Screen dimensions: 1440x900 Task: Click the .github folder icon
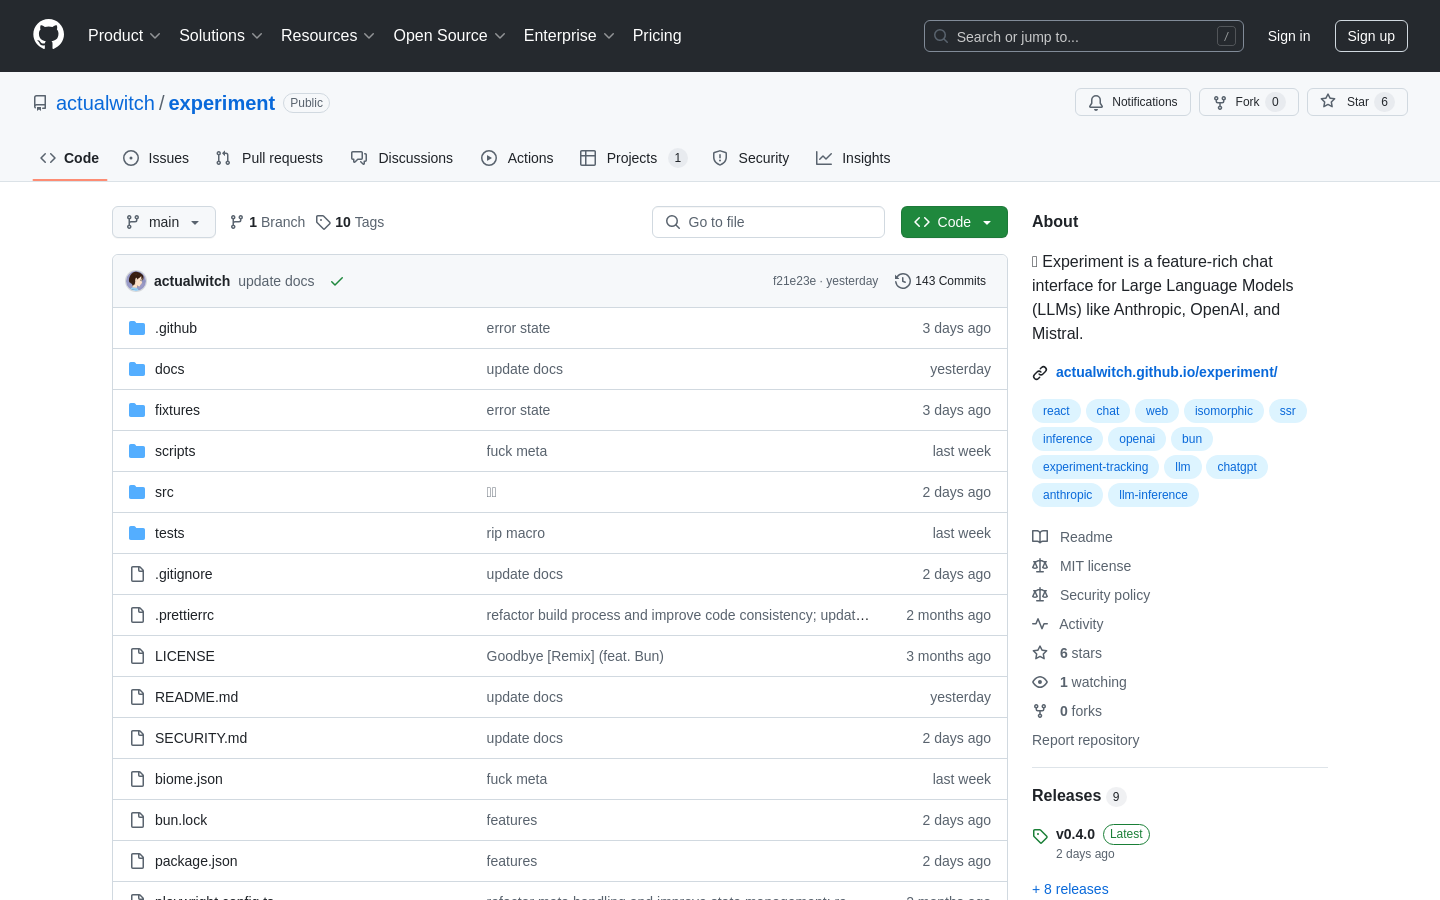tap(137, 328)
